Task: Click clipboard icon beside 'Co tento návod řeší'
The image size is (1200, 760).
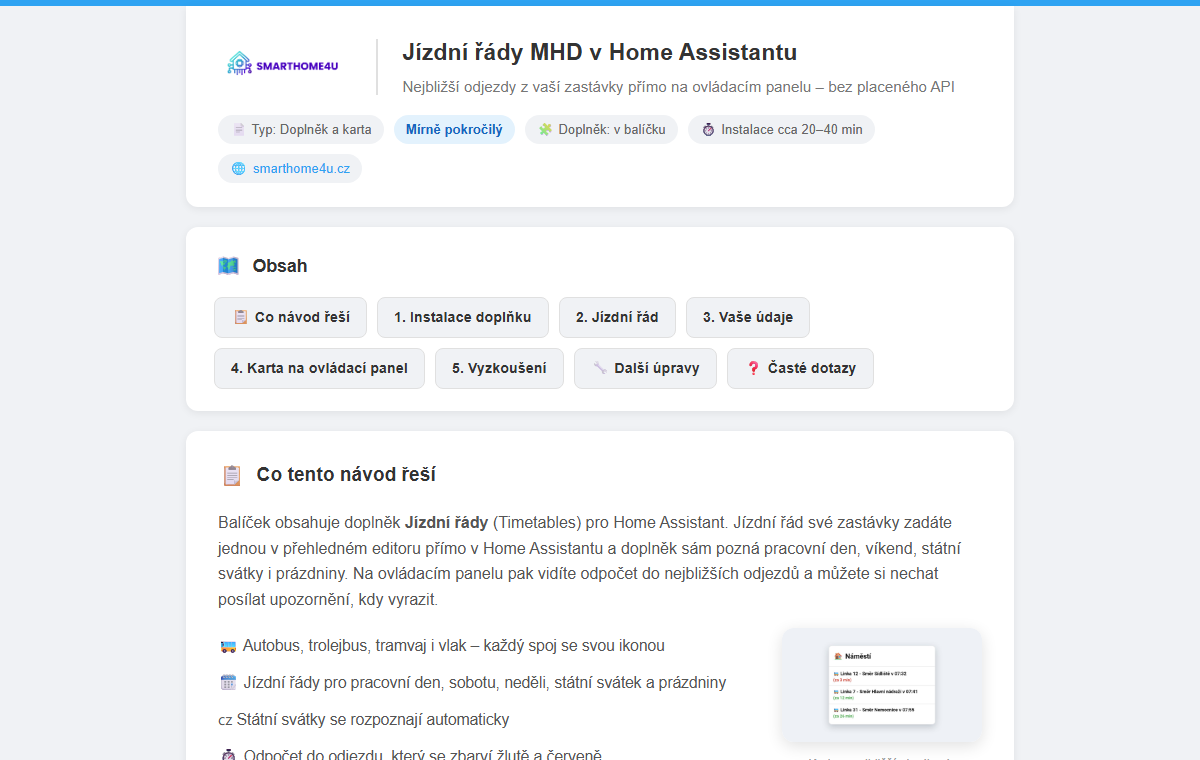Action: click(x=232, y=475)
